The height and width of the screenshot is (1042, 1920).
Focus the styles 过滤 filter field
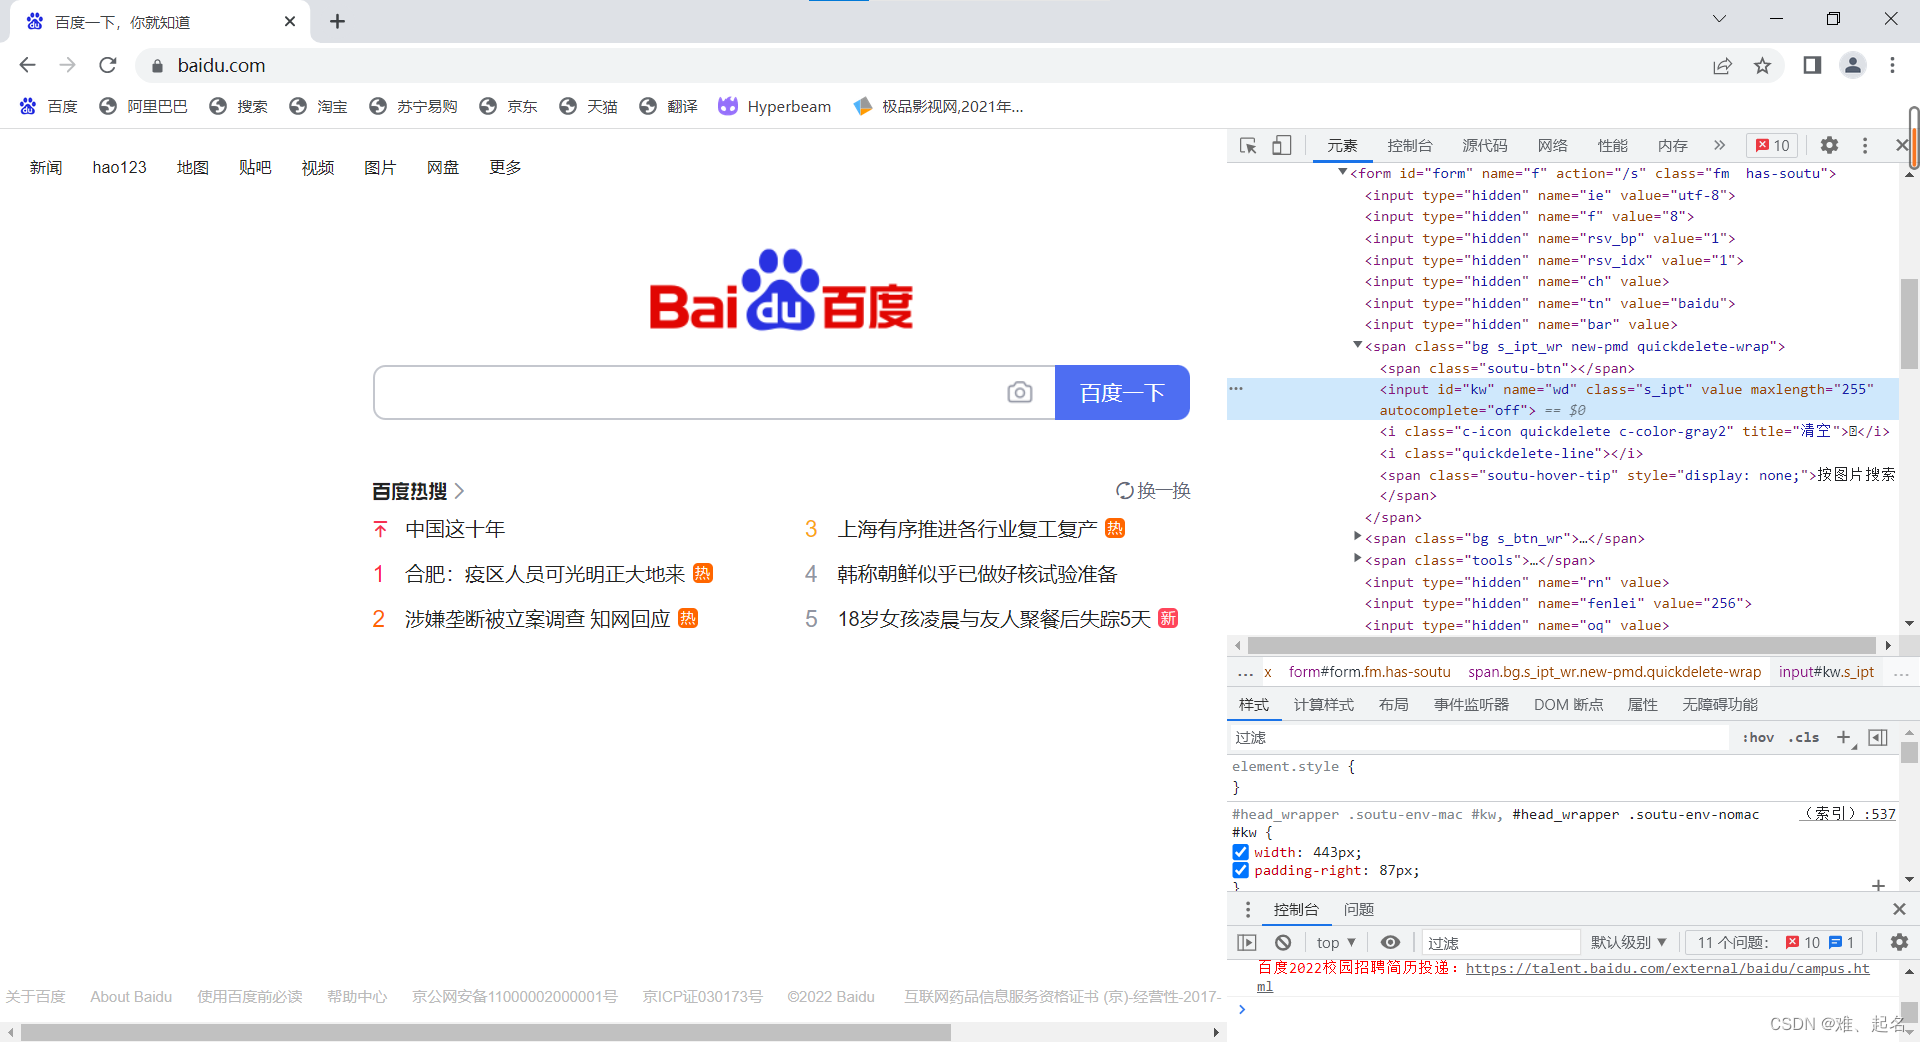coord(1478,737)
